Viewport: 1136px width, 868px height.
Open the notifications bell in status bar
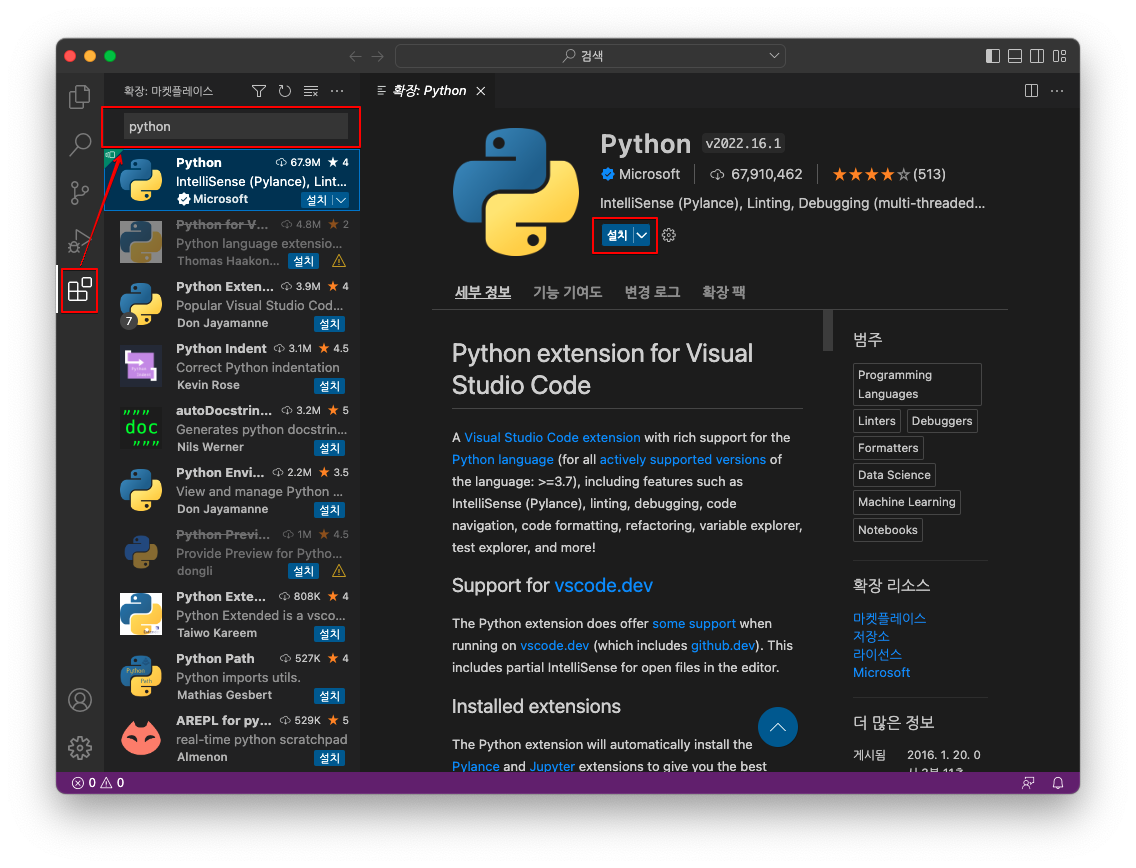click(1058, 783)
